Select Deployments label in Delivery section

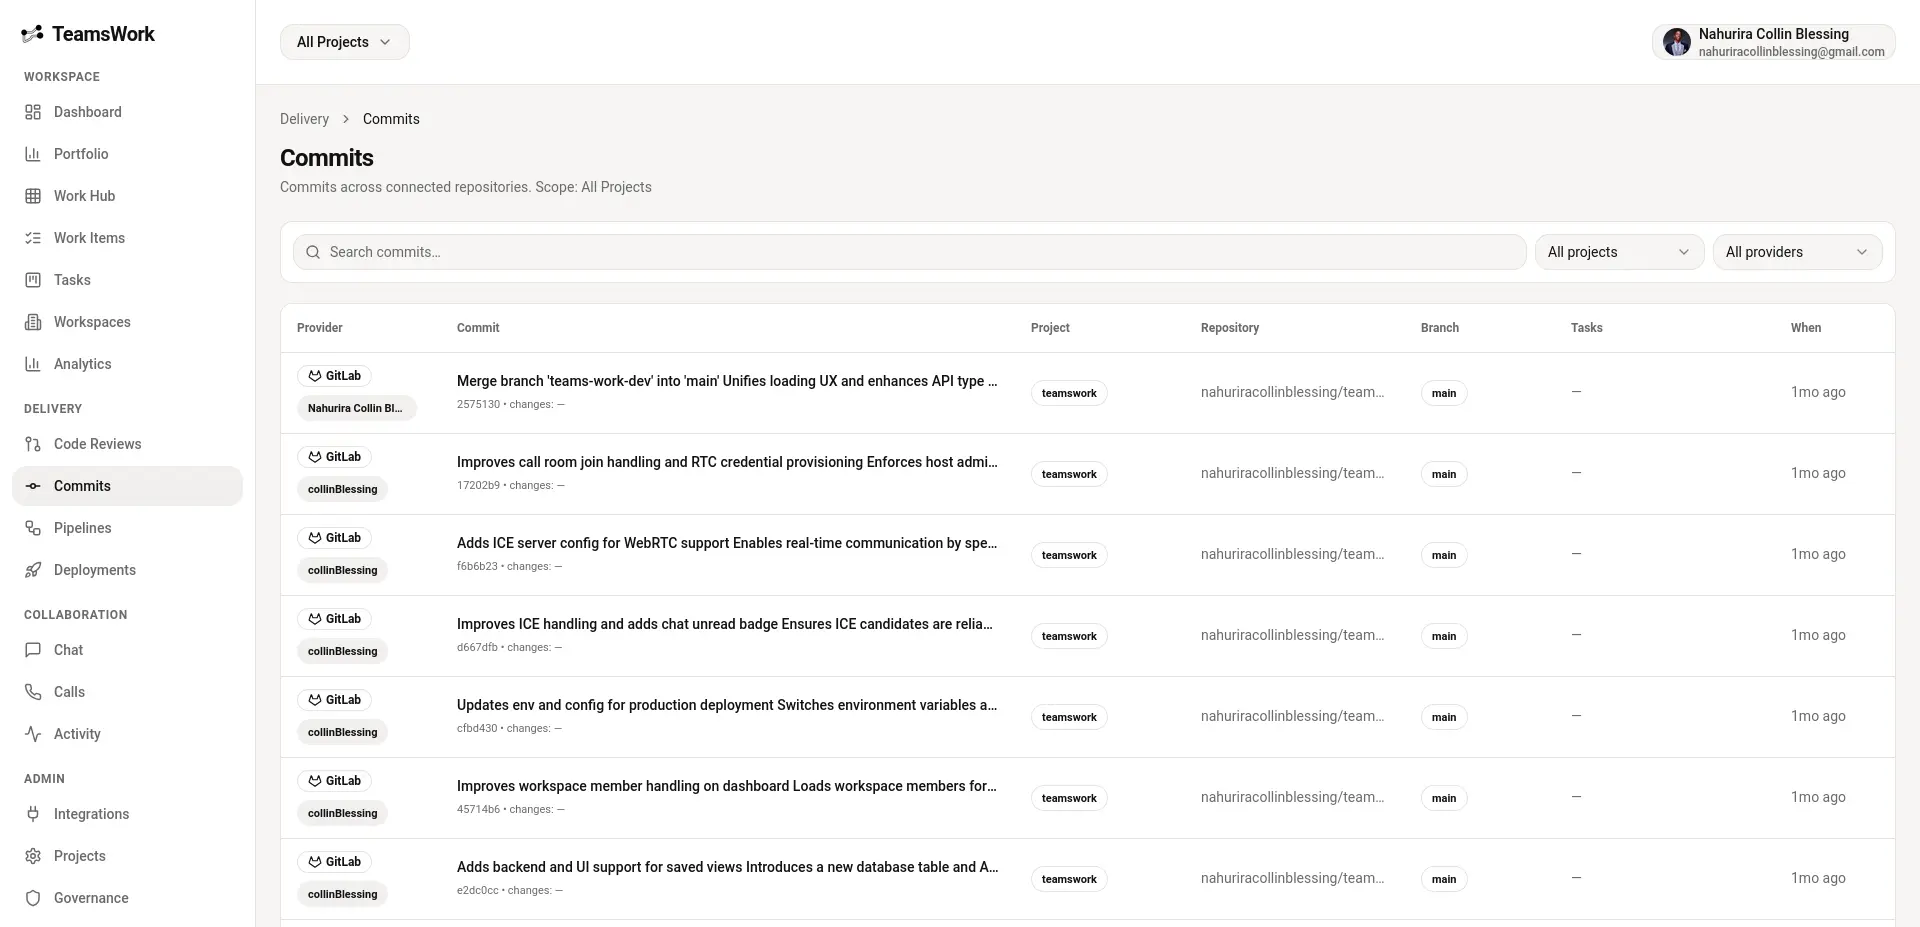coord(95,570)
